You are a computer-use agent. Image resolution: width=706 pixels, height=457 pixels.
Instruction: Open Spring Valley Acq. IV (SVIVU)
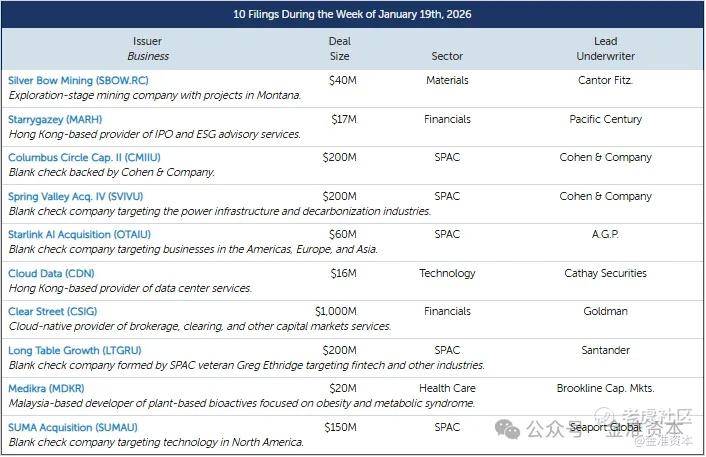[73, 196]
